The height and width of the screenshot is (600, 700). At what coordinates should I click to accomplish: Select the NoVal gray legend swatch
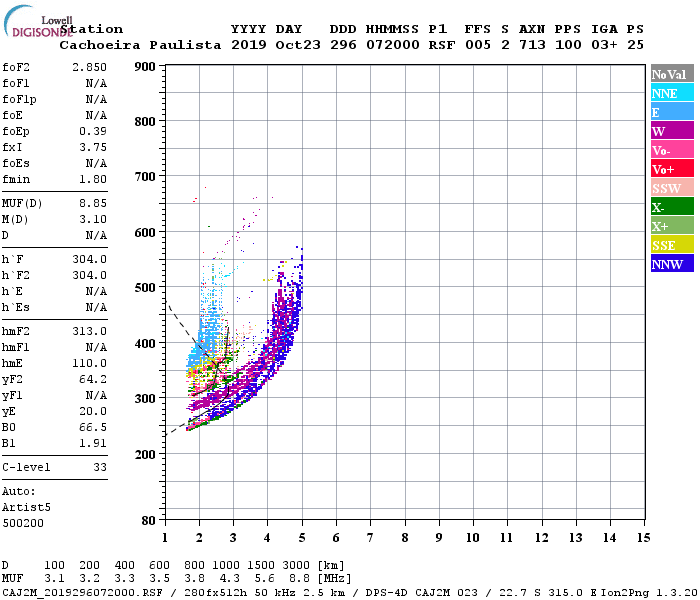672,74
